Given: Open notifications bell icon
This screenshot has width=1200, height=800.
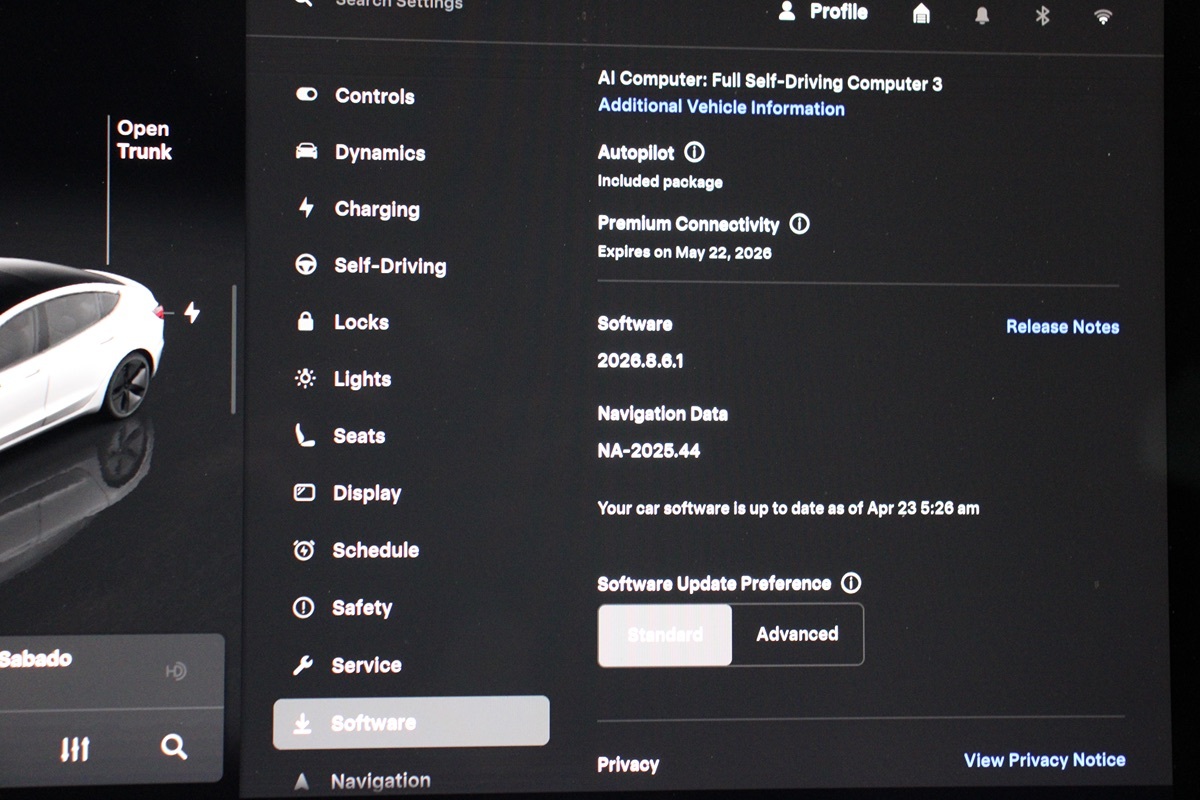Looking at the screenshot, I should tap(982, 15).
